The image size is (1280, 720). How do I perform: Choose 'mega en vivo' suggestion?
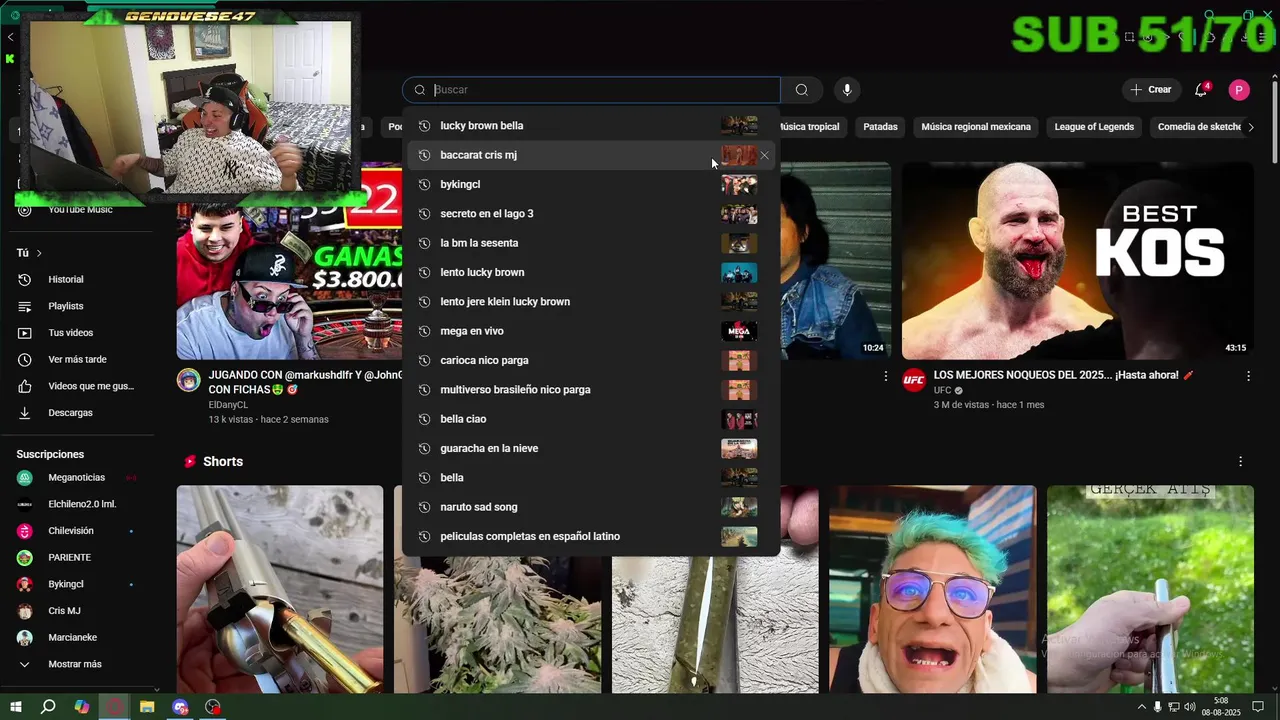[591, 331]
